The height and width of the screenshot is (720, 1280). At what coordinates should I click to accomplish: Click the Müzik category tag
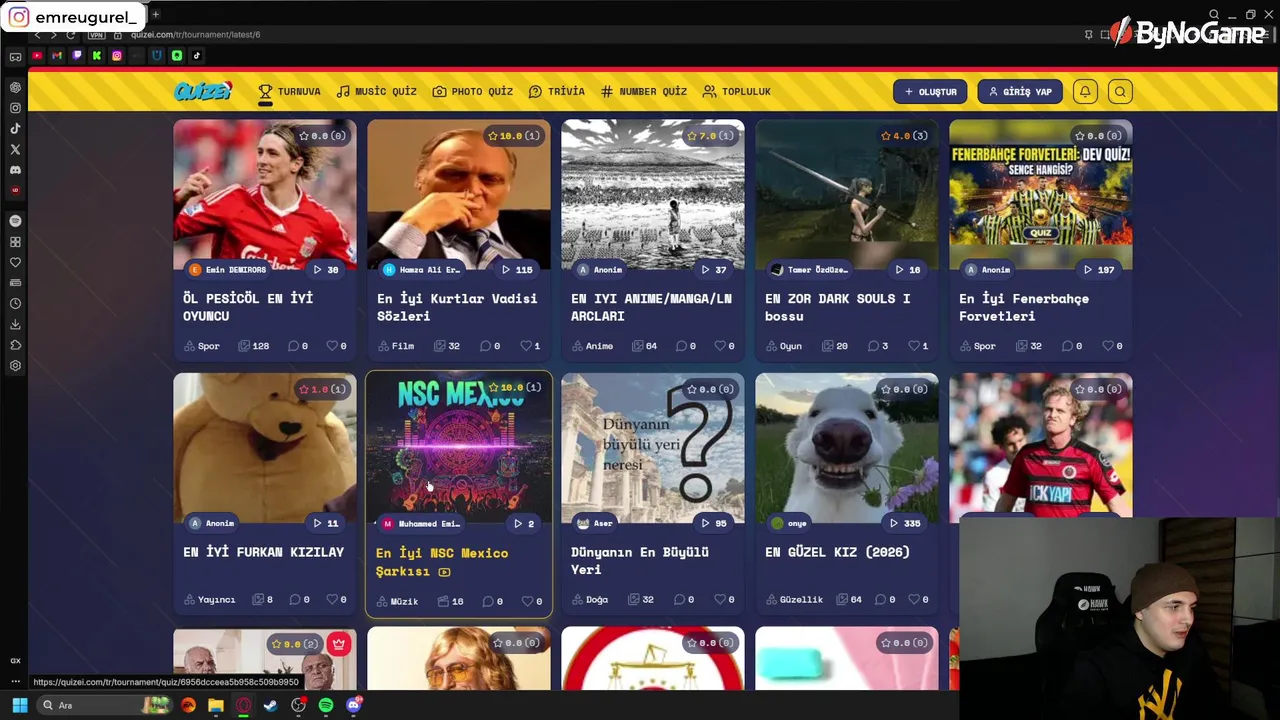tap(397, 601)
